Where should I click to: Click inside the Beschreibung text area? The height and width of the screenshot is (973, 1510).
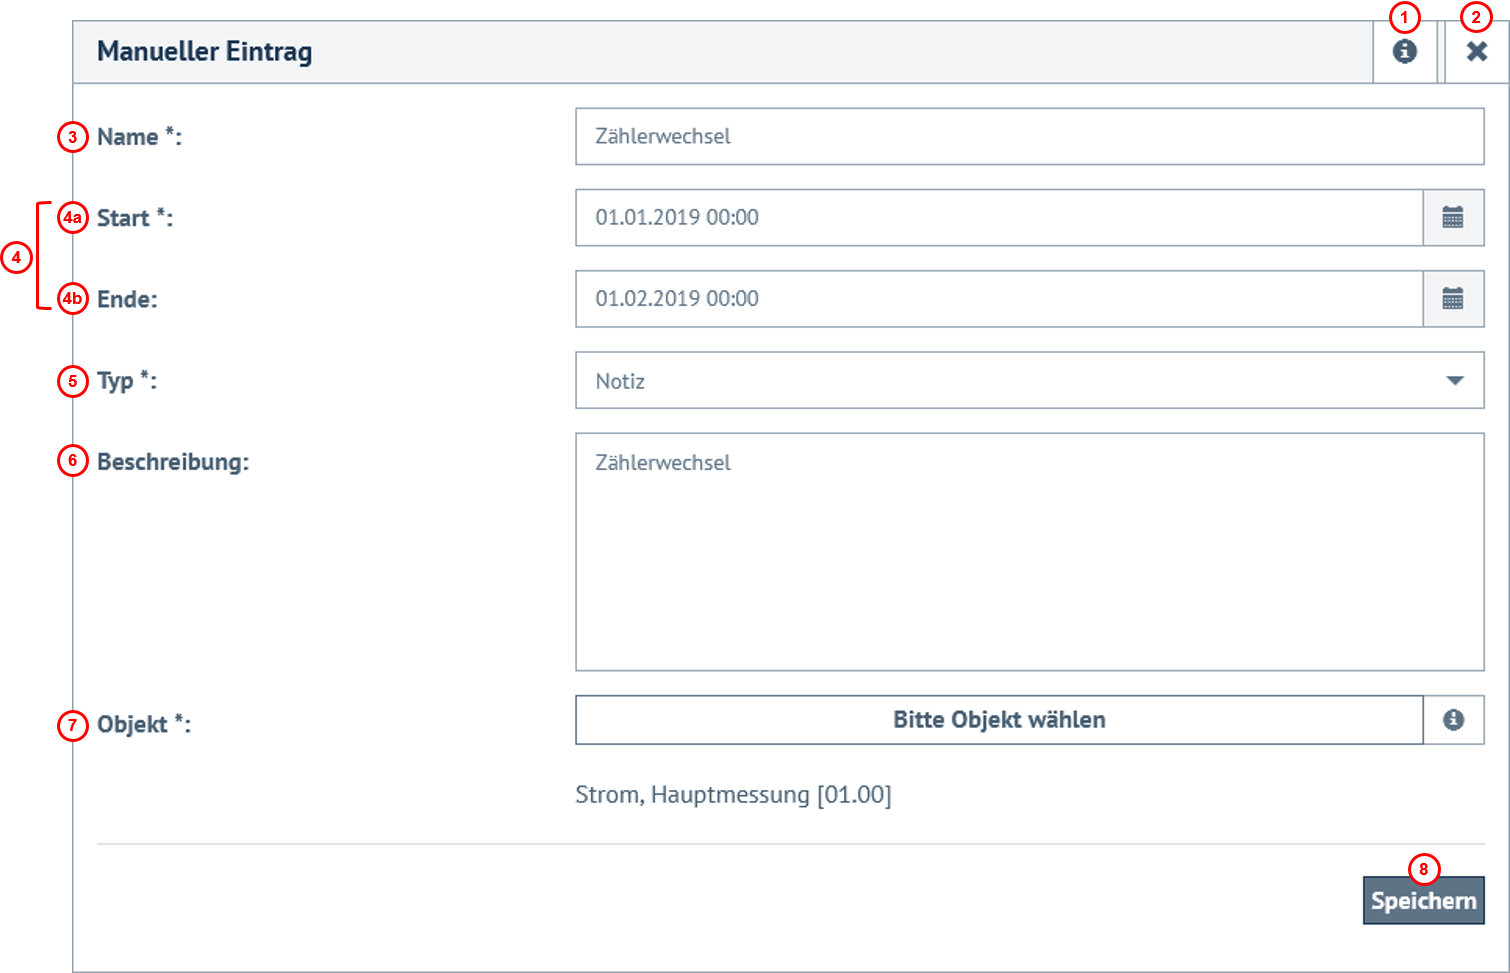1029,550
